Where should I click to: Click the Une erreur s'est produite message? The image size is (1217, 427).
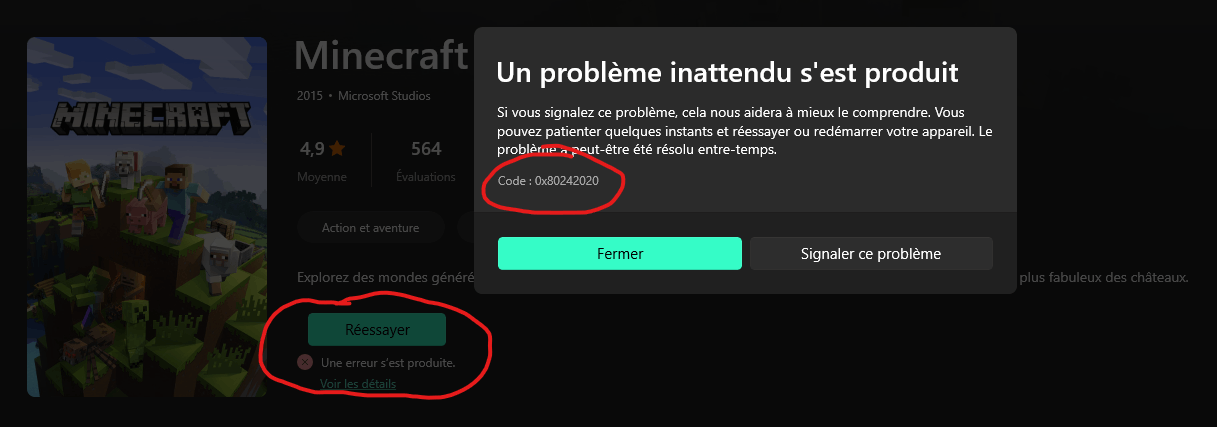[x=388, y=362]
